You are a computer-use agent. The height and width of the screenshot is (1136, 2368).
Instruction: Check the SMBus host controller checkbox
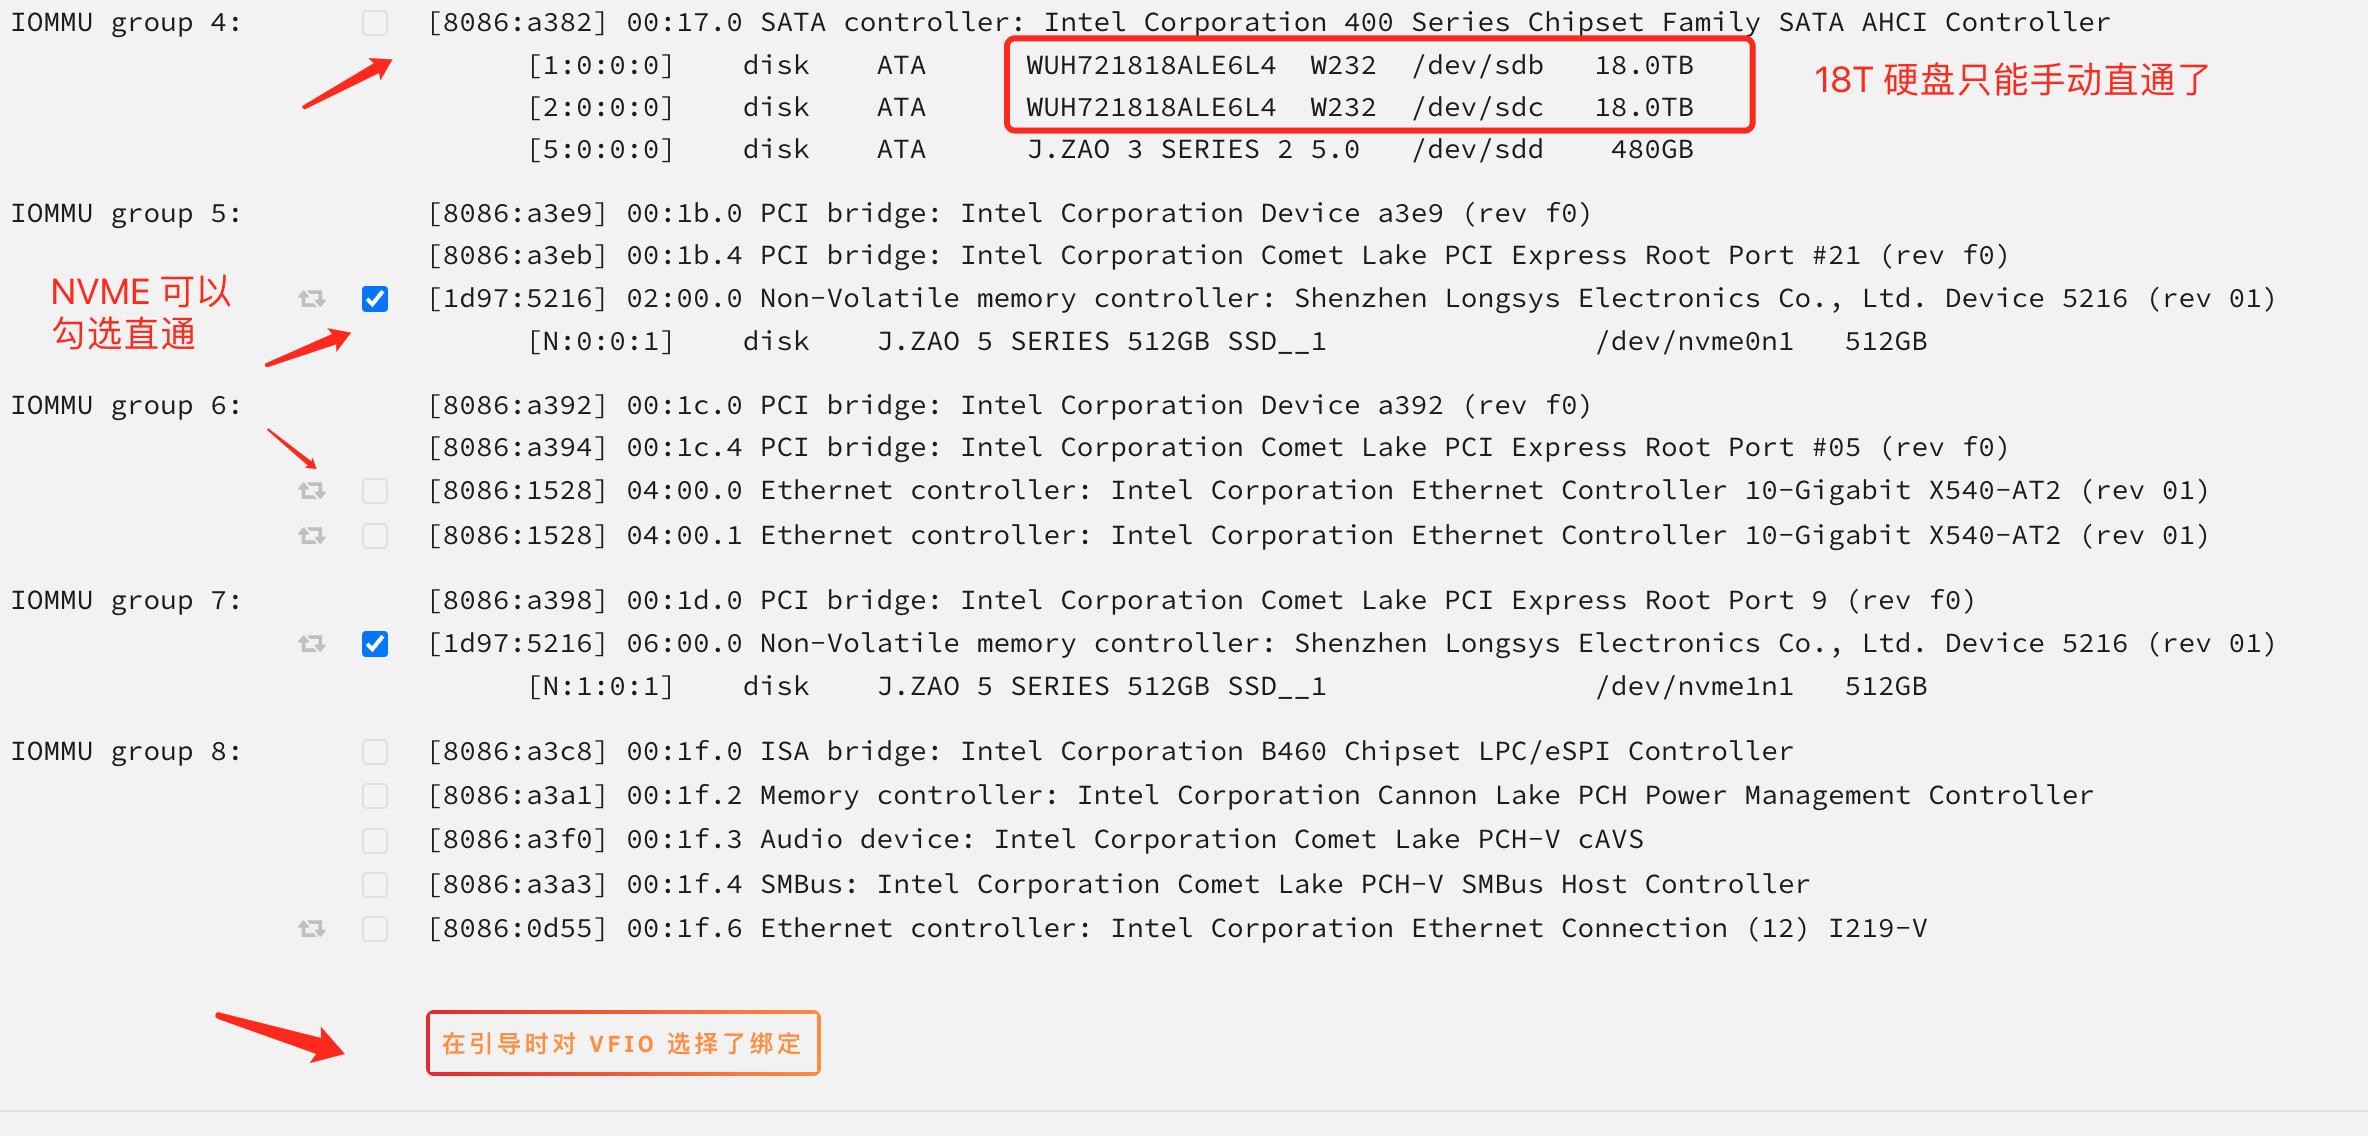(375, 884)
